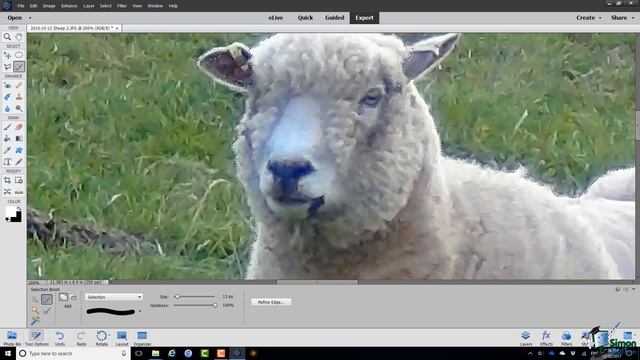Close the Sheep document tab
This screenshot has width=640, height=360.
(117, 28)
